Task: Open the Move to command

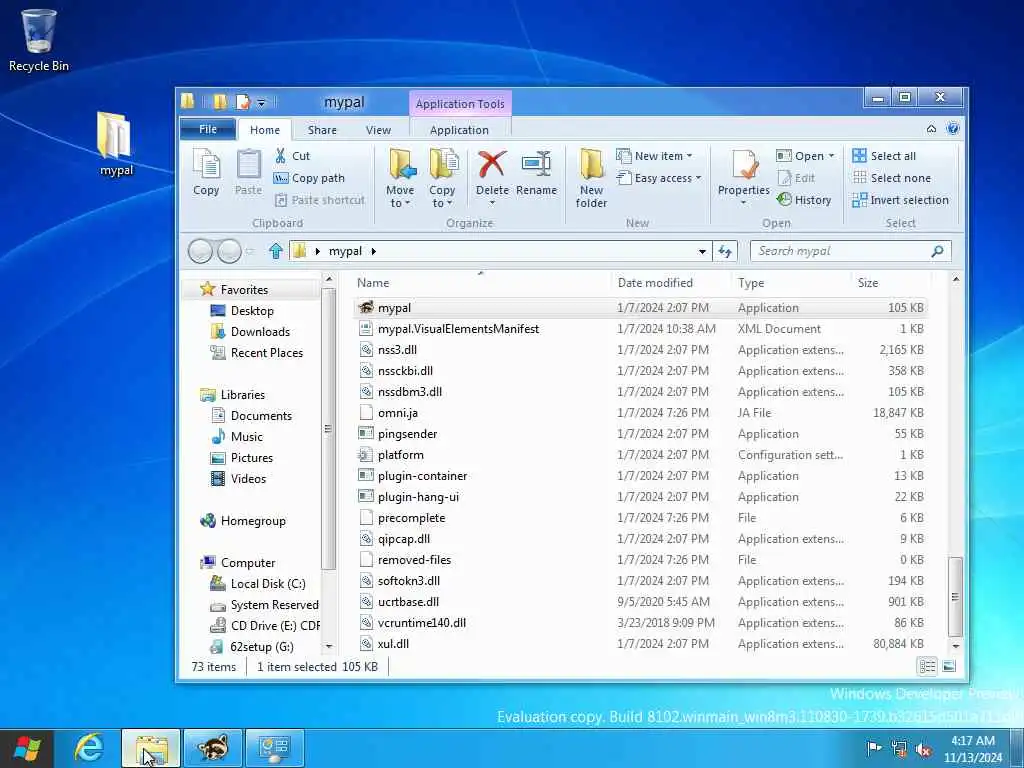Action: pyautogui.click(x=400, y=177)
